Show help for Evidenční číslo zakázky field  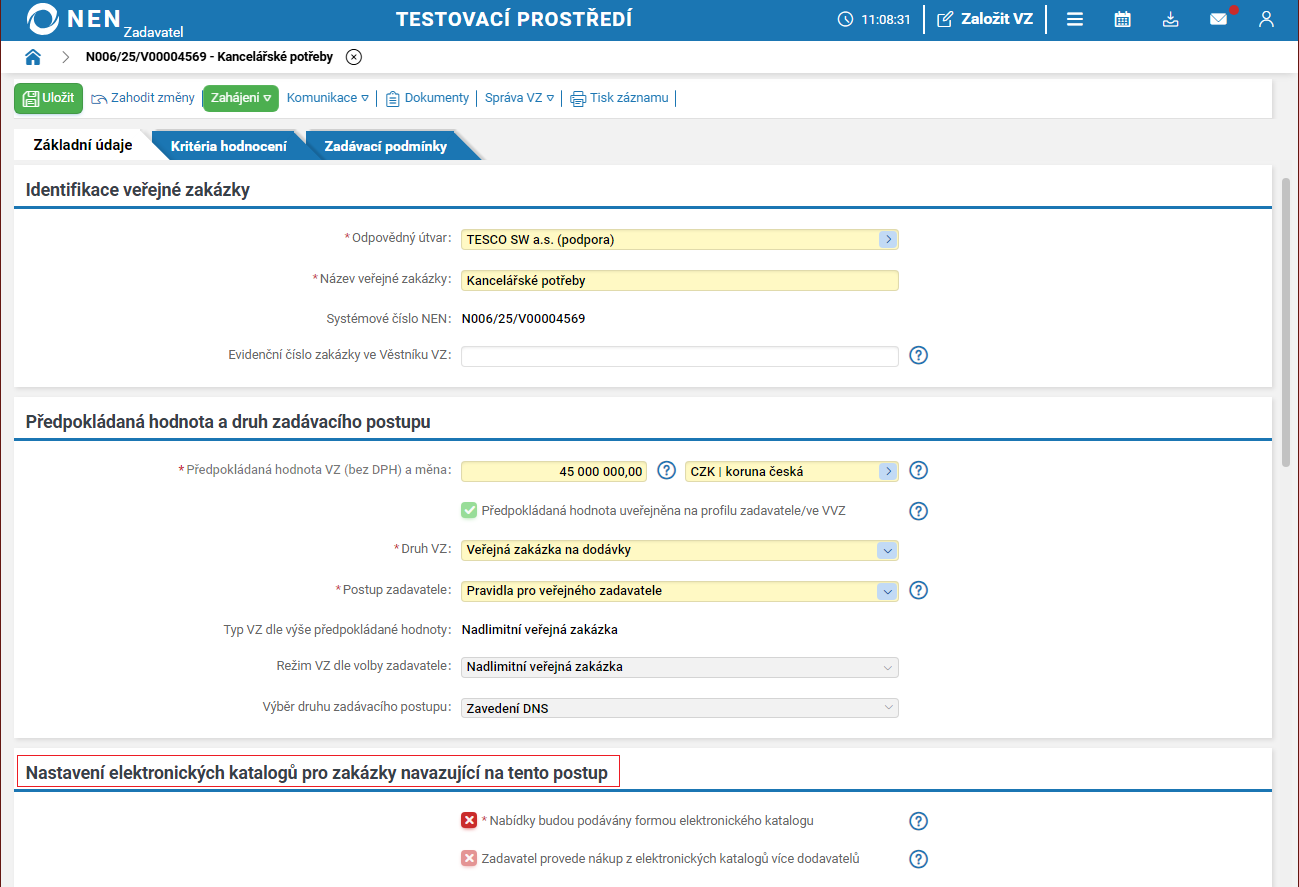918,355
